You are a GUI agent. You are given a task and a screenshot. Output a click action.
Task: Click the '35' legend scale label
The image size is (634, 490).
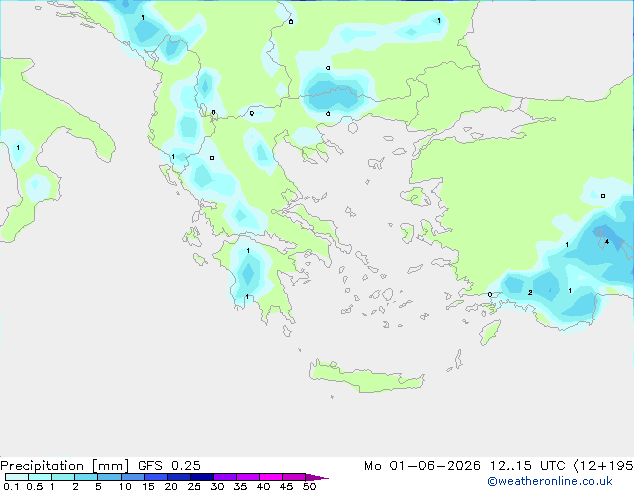point(240,486)
